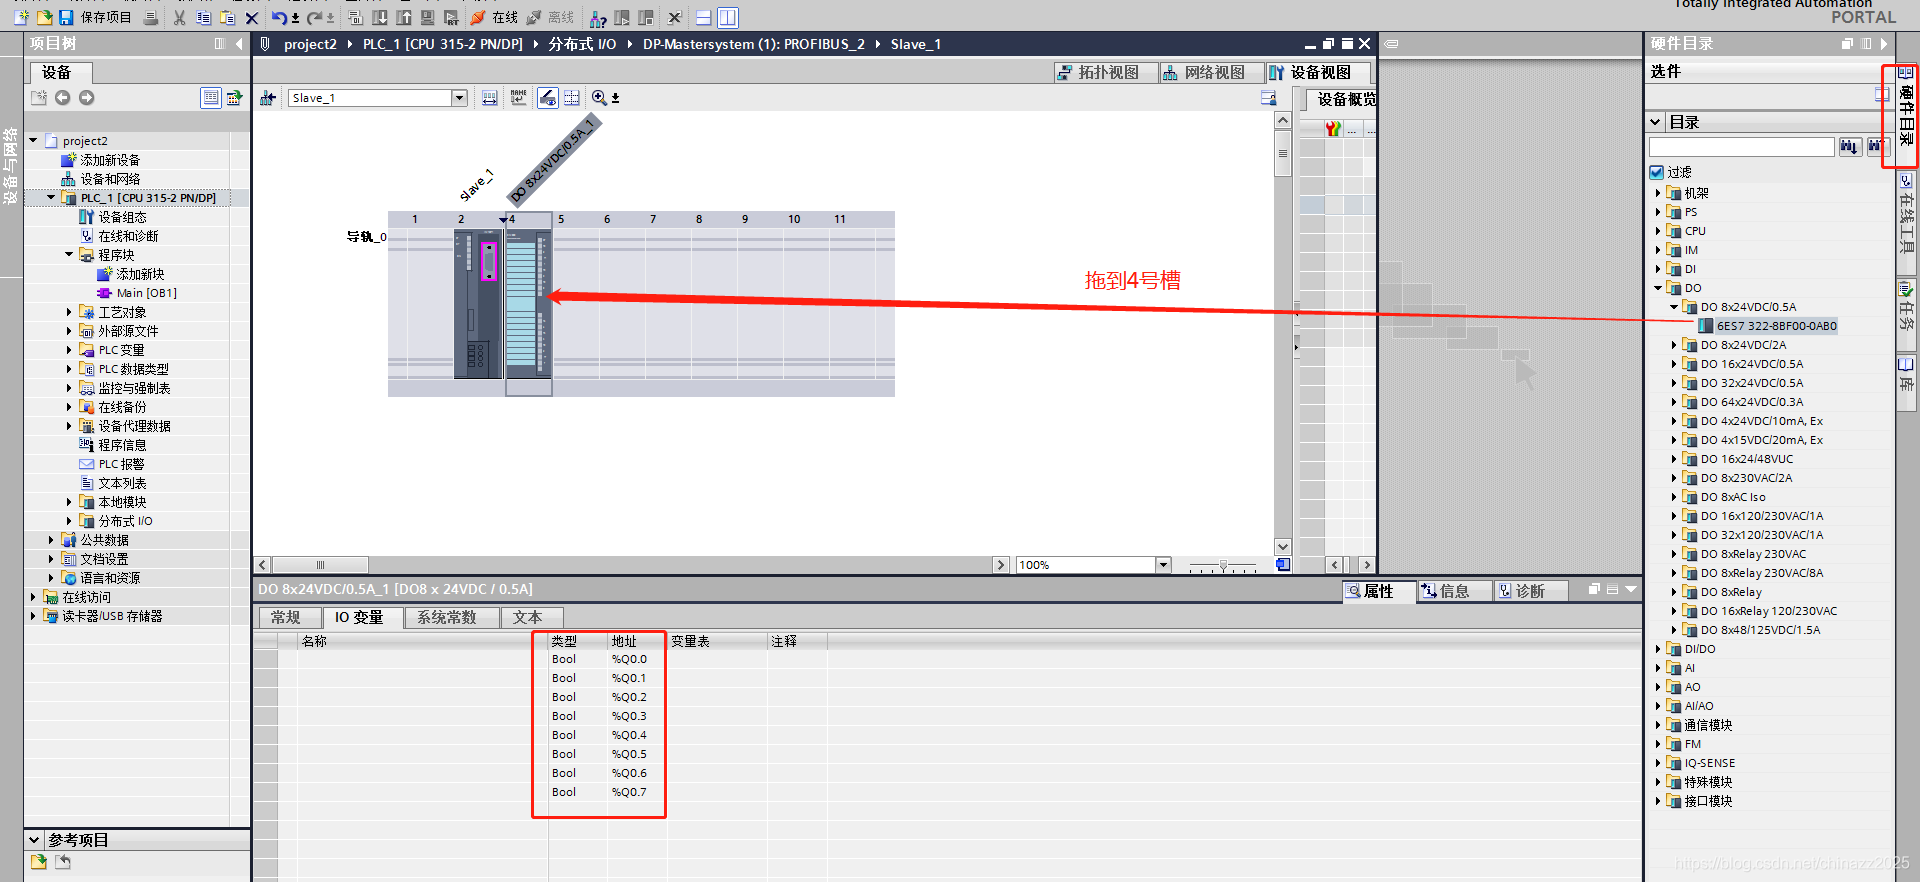Viewport: 1920px width, 882px height.
Task: Click the Print icon in toolbar
Action: point(151,17)
